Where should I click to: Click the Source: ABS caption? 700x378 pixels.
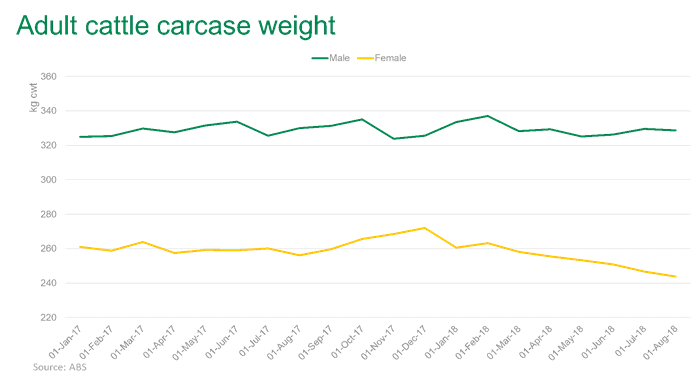tap(59, 367)
